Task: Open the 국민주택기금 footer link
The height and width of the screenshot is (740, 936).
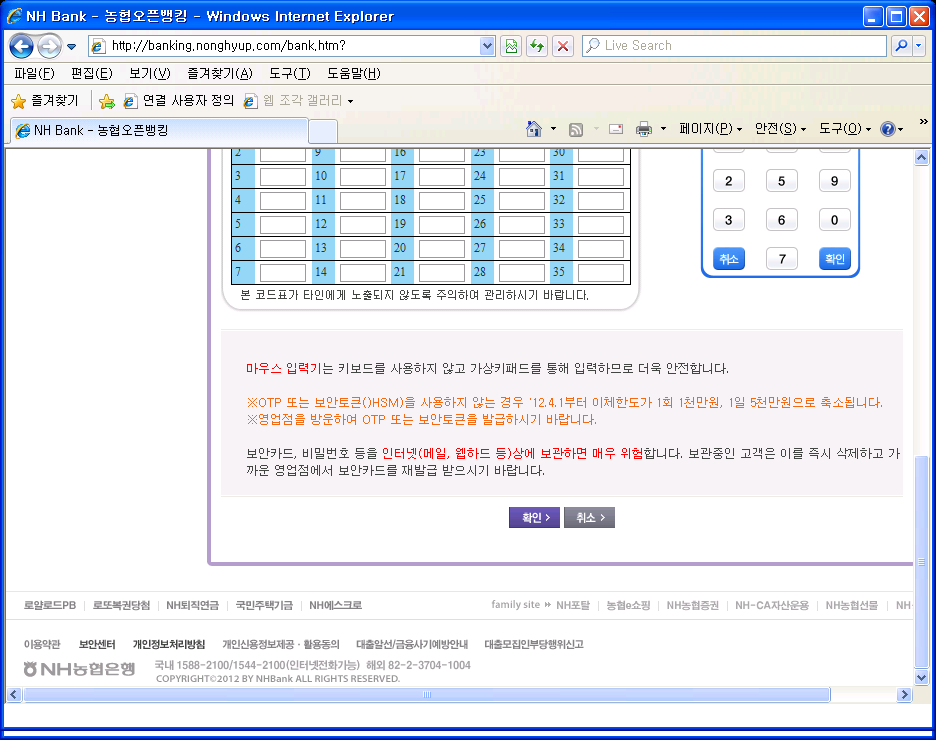Action: pos(264,605)
